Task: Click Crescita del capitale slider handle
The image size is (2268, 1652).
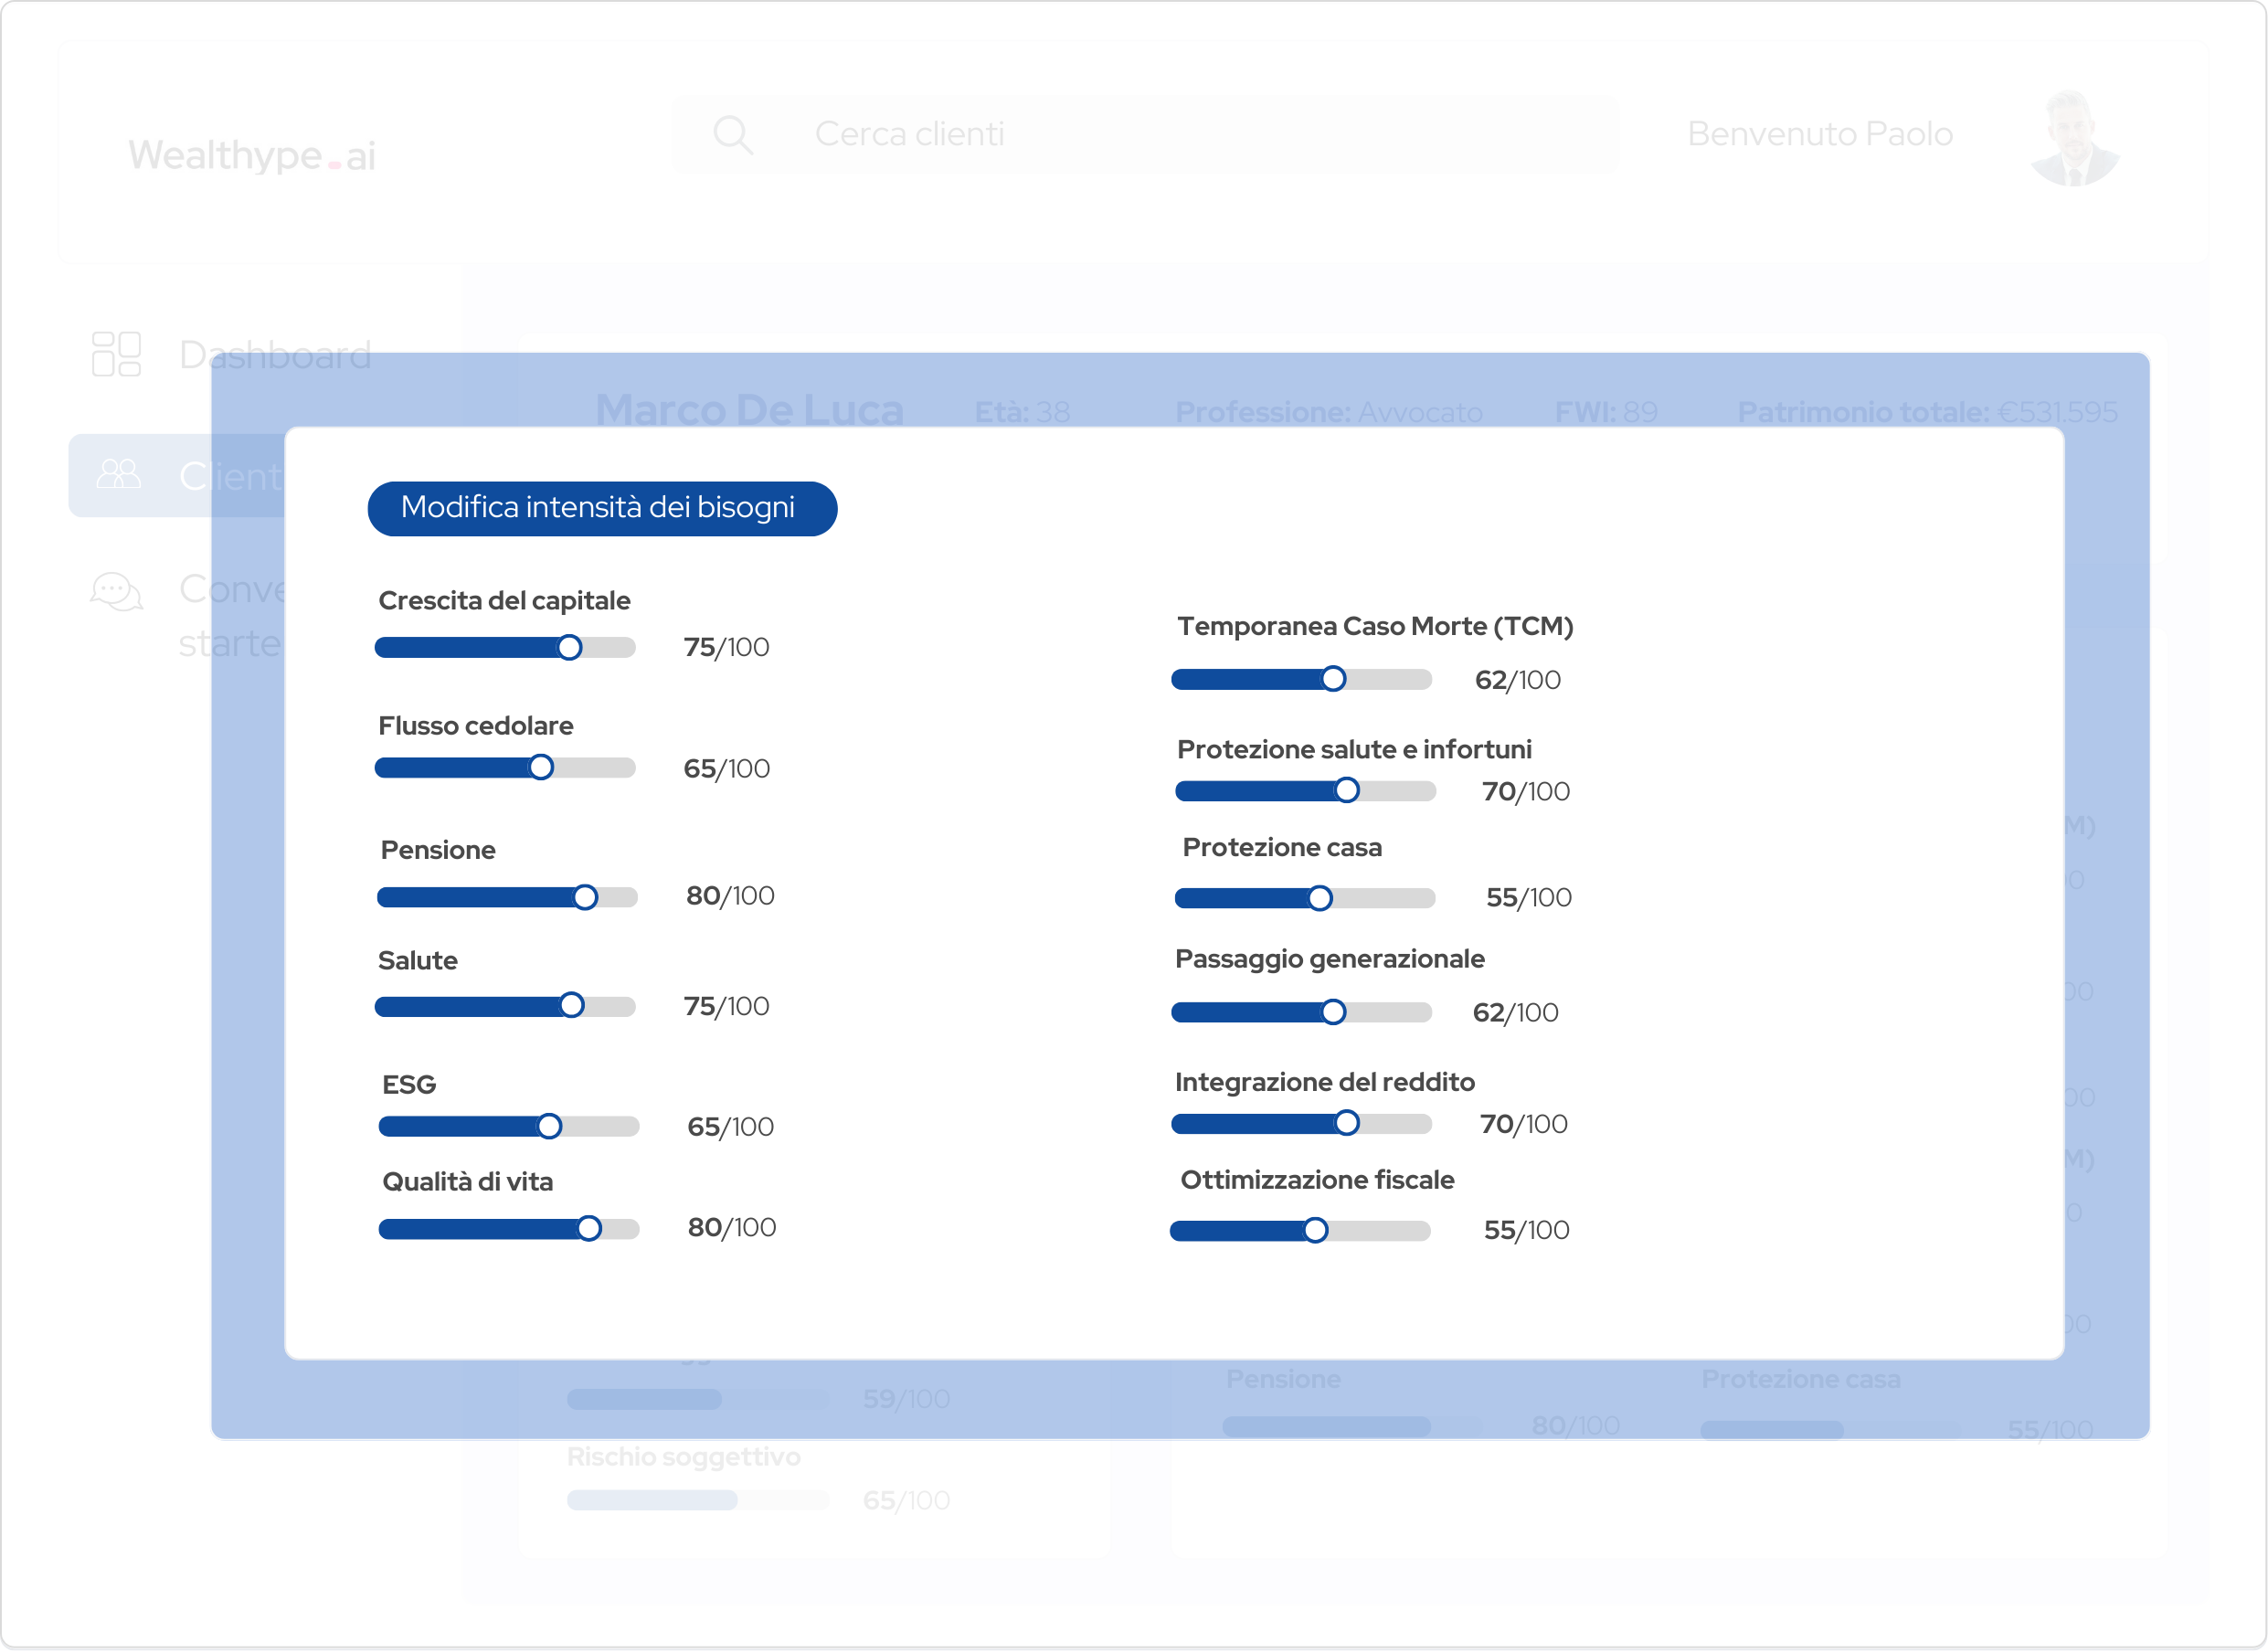Action: tap(569, 648)
